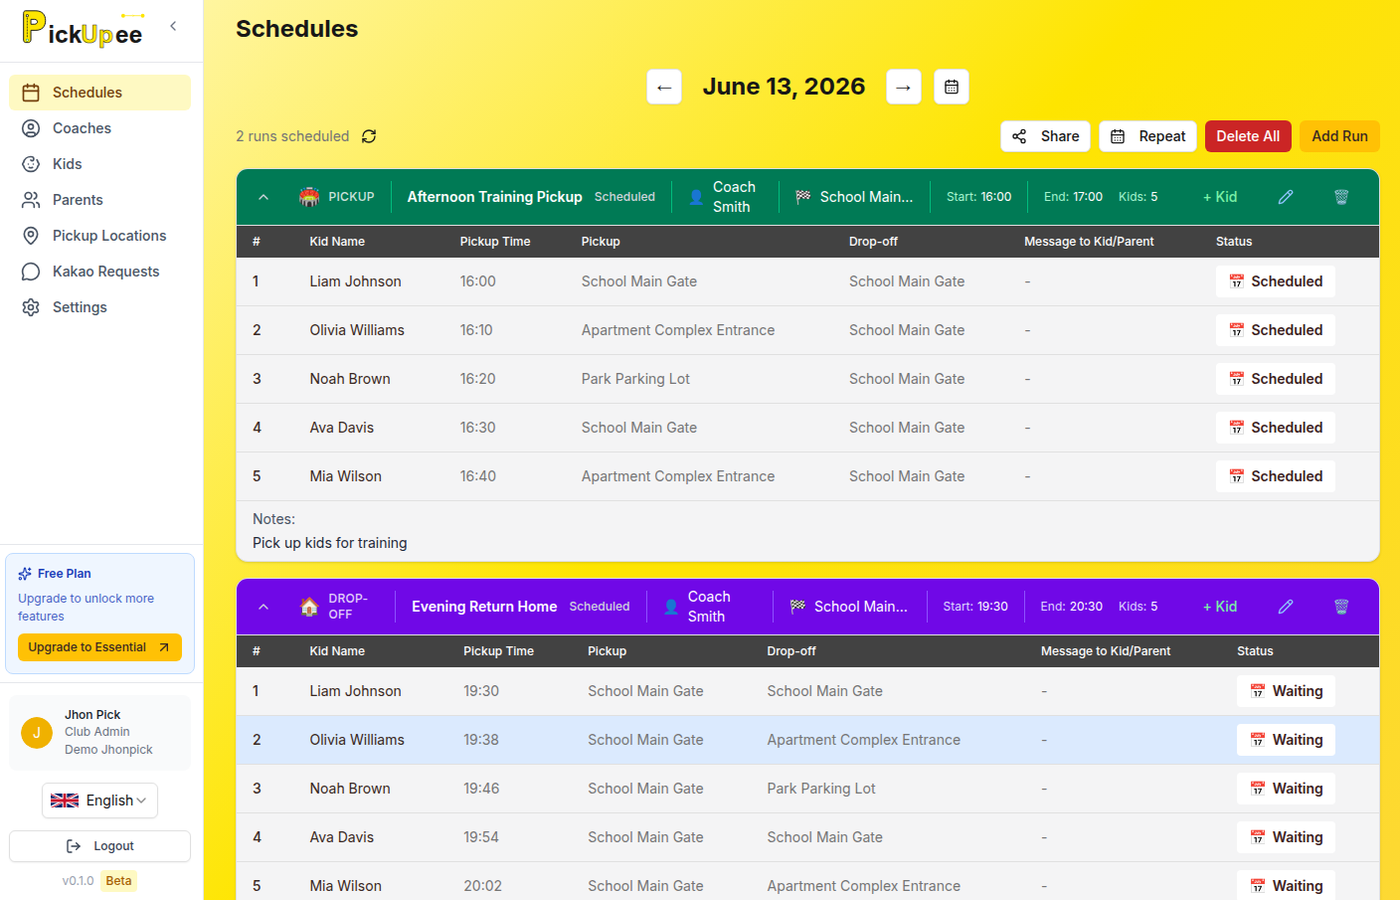Open the Kids page

coord(100,164)
